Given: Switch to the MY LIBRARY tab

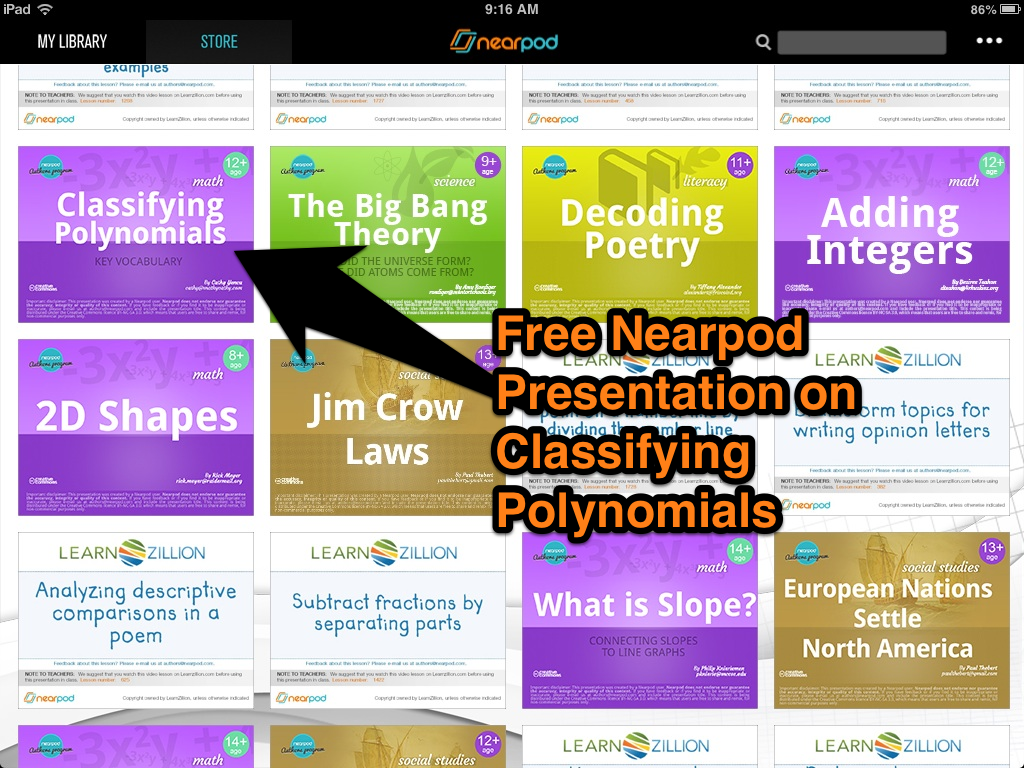Looking at the screenshot, I should 72,42.
